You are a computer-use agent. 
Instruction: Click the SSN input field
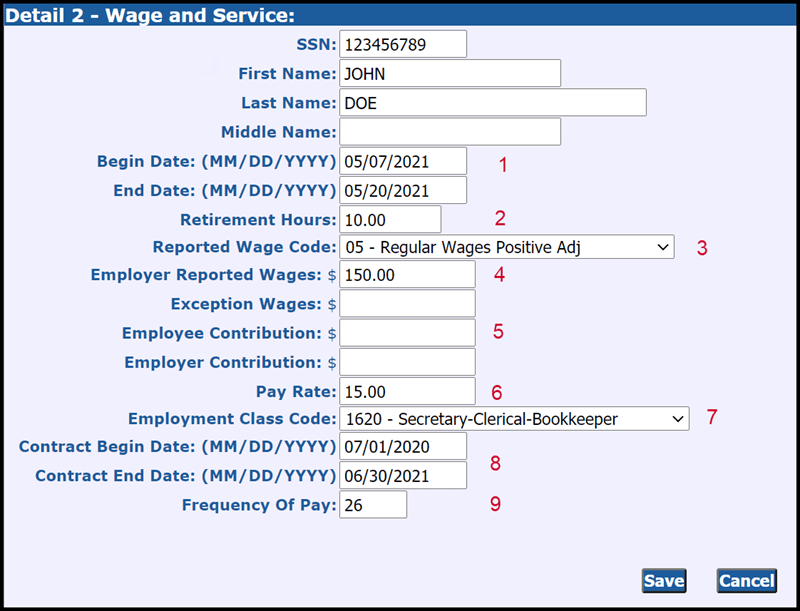click(x=405, y=44)
